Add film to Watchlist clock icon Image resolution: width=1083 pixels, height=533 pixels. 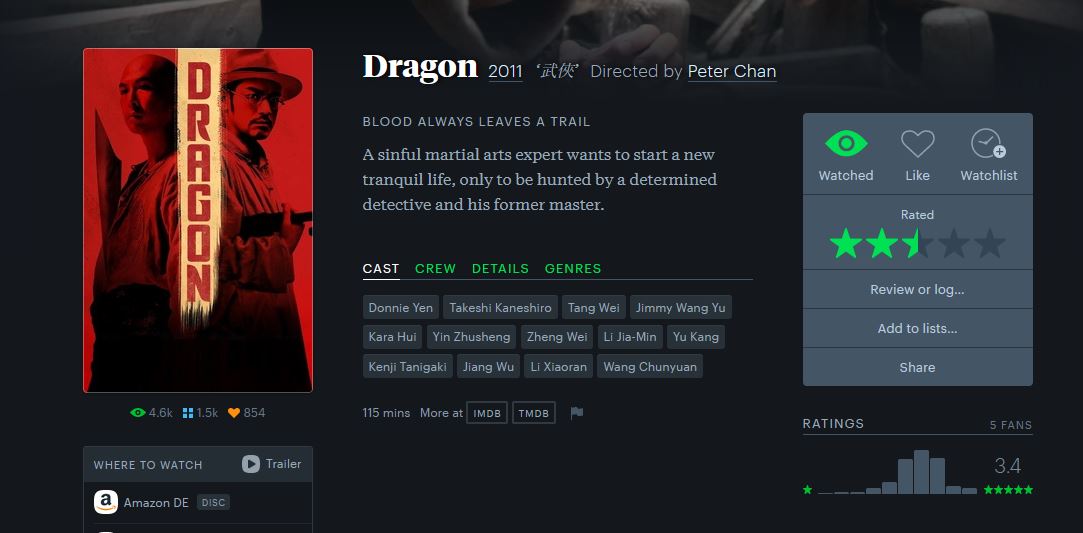pyautogui.click(x=988, y=144)
